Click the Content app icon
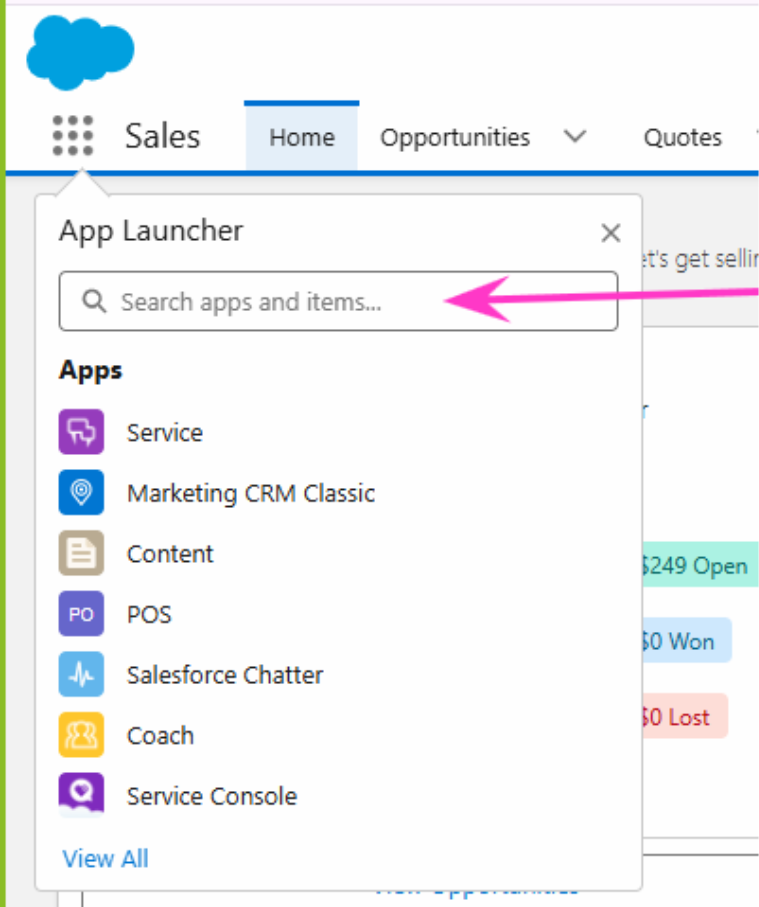 pyautogui.click(x=82, y=553)
